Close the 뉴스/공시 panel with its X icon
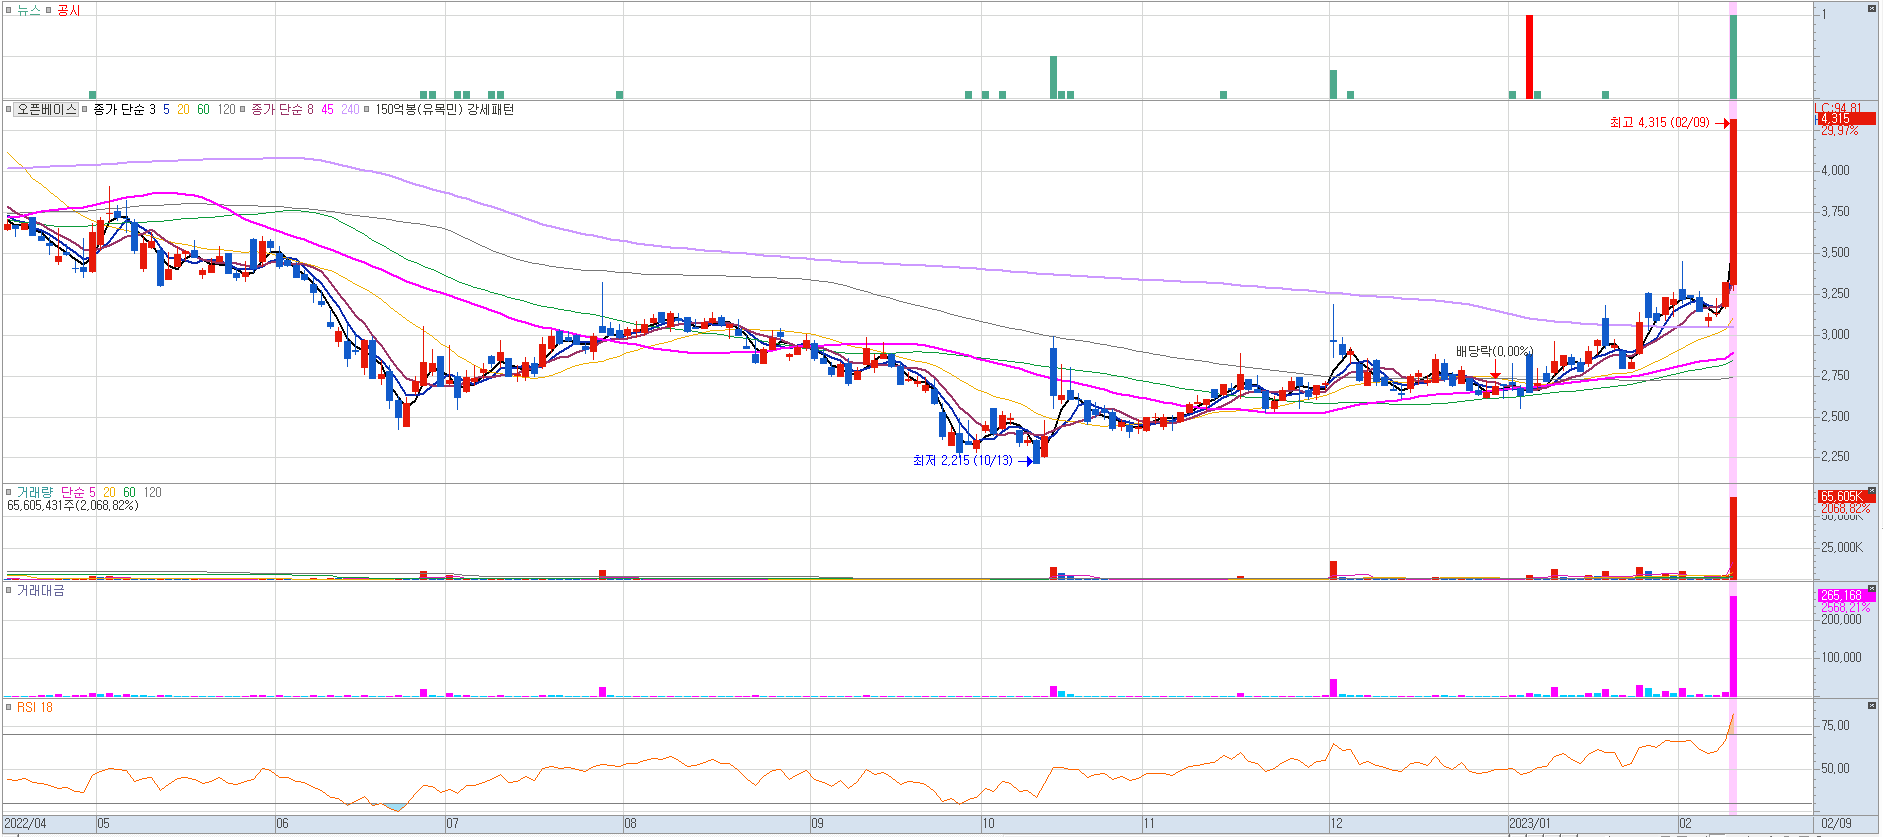 click(1872, 8)
